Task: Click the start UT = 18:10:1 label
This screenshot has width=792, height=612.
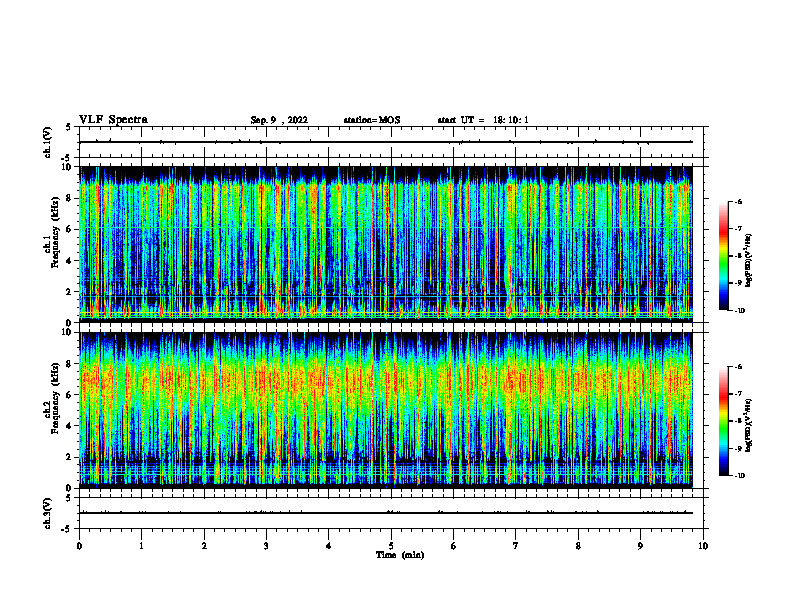Action: (483, 120)
